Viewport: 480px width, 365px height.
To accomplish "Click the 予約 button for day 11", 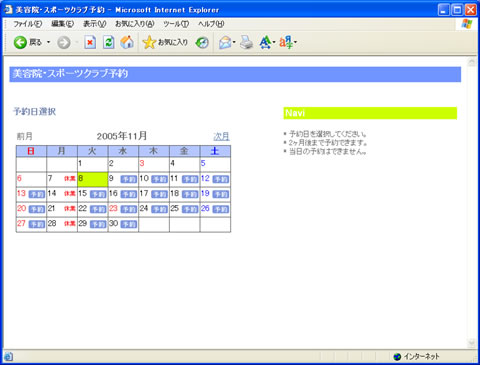I will 190,179.
